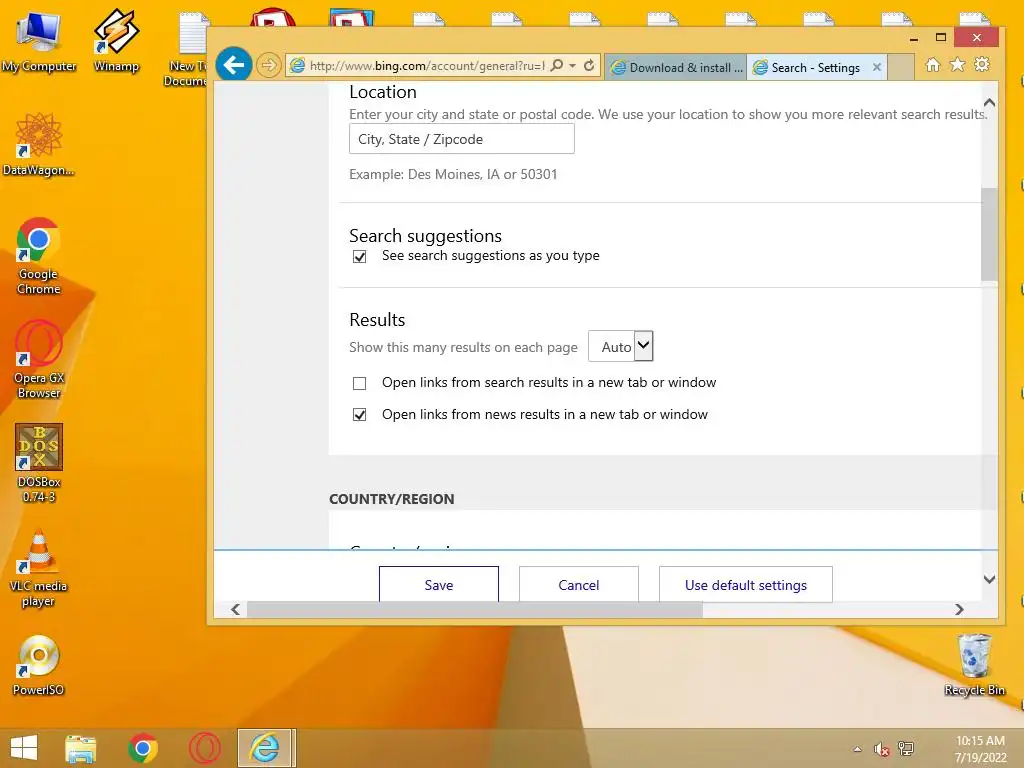Image resolution: width=1024 pixels, height=768 pixels.
Task: Select DOSBox 0.74-3 desktop icon
Action: click(x=39, y=463)
